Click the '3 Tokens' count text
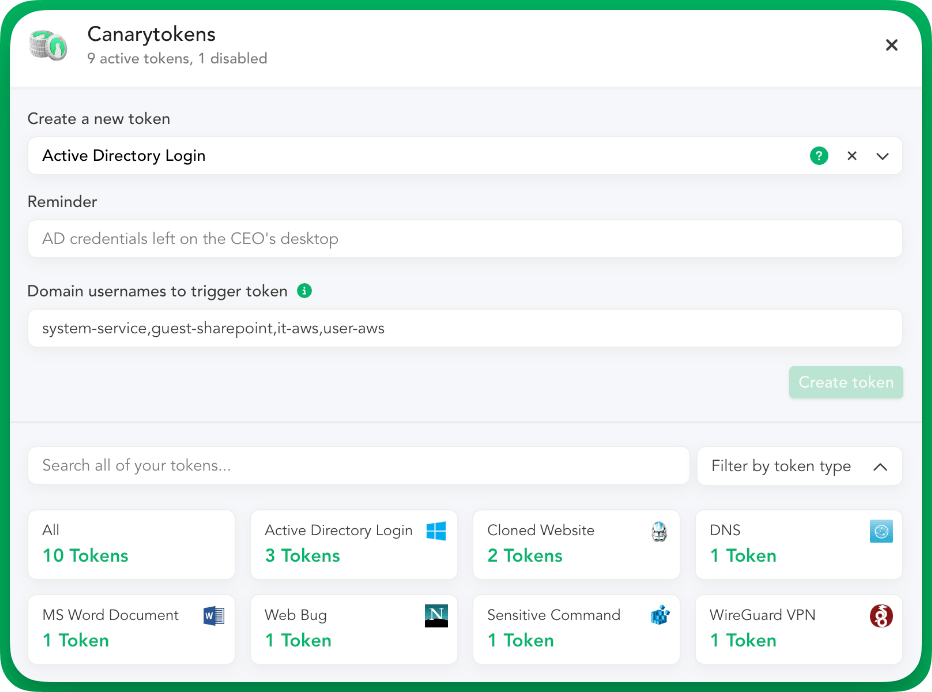 (x=303, y=555)
